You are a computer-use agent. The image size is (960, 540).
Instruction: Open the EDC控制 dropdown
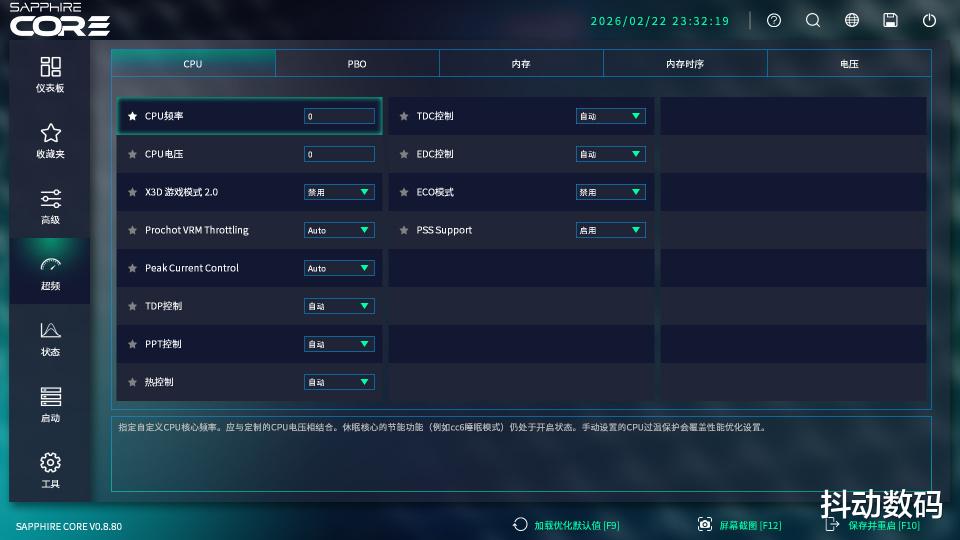pos(611,154)
